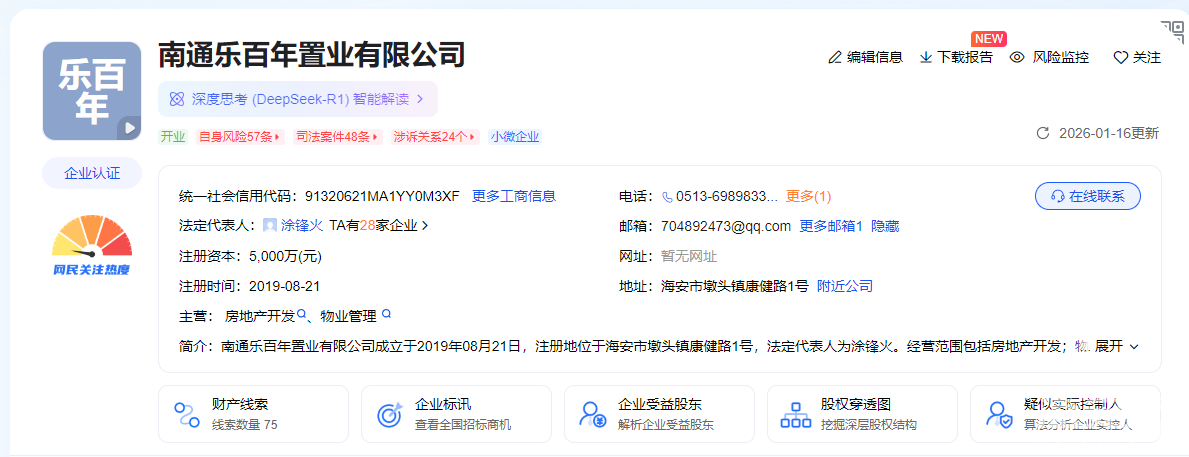
Task: Click the avatar icon beside 涂锋火
Action: pyautogui.click(x=270, y=226)
